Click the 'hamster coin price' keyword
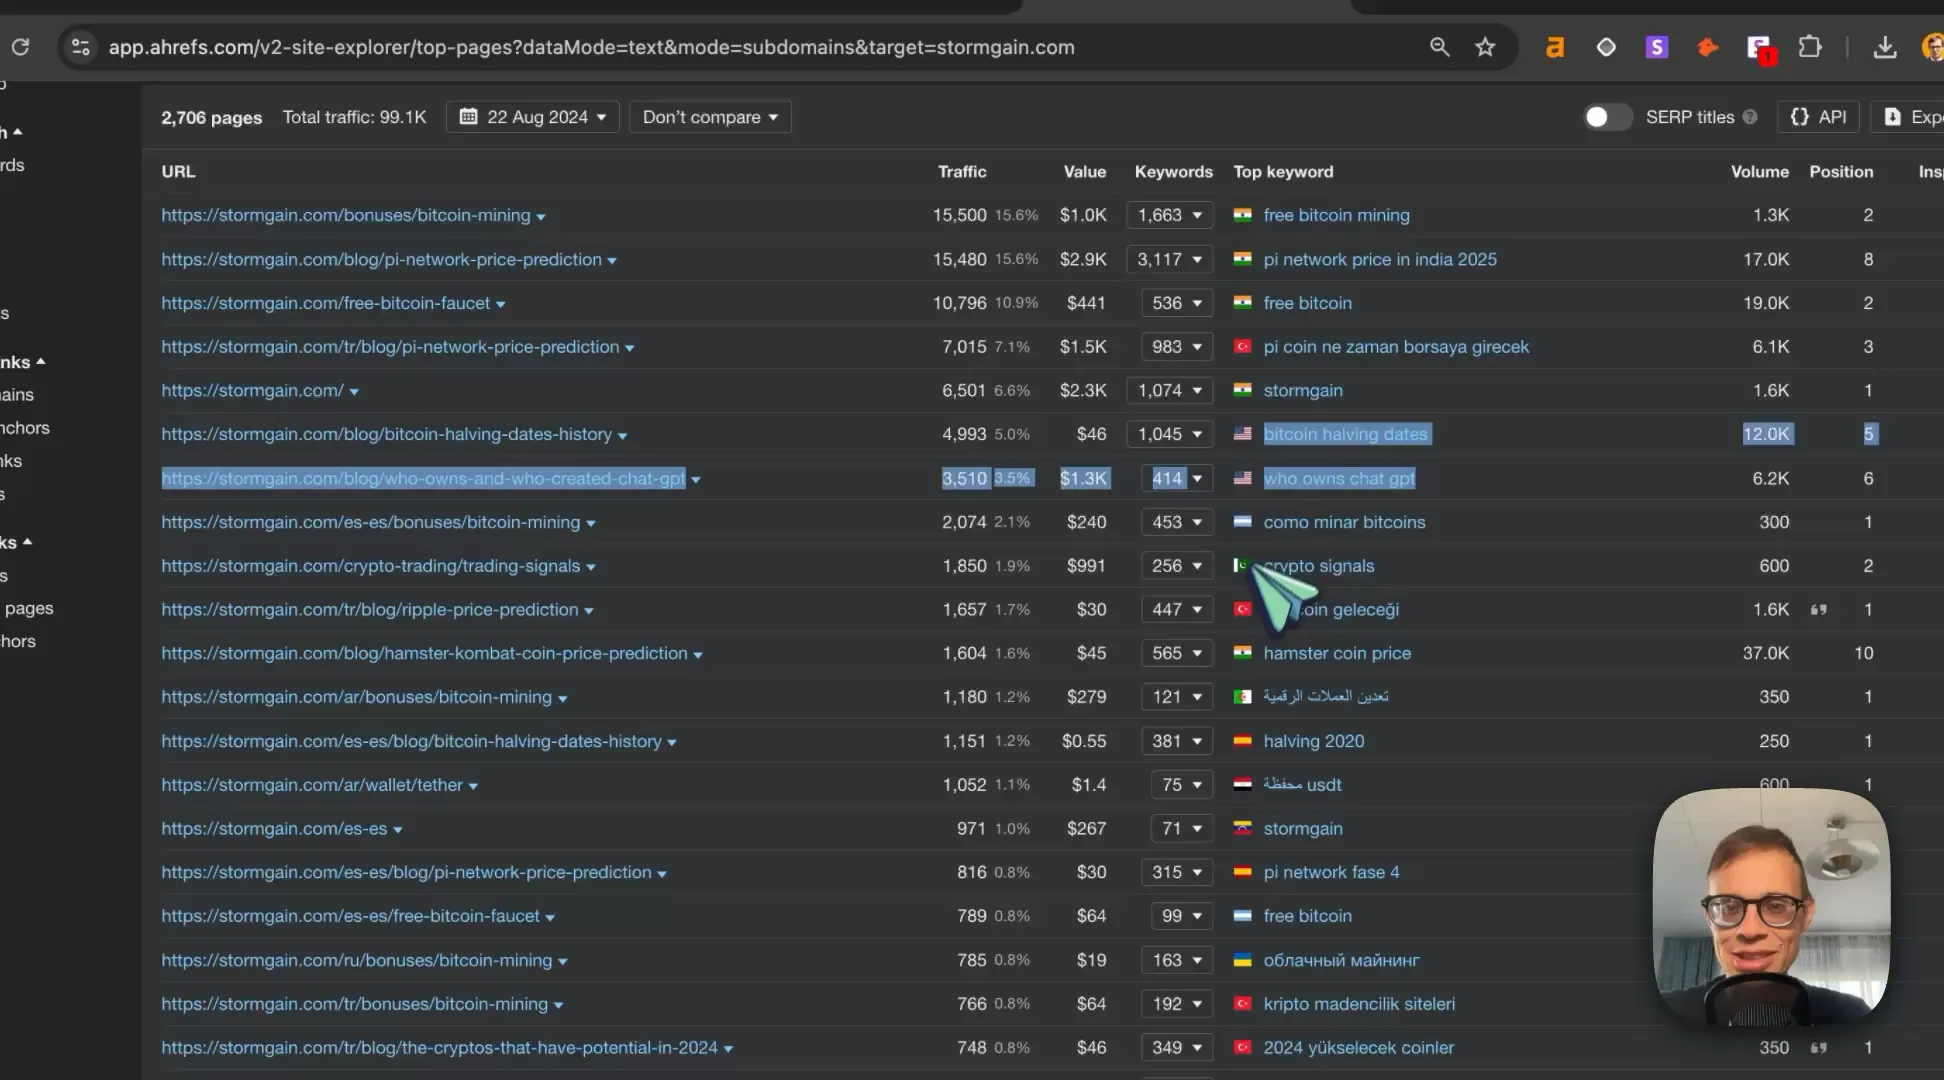The image size is (1944, 1080). pos(1337,653)
